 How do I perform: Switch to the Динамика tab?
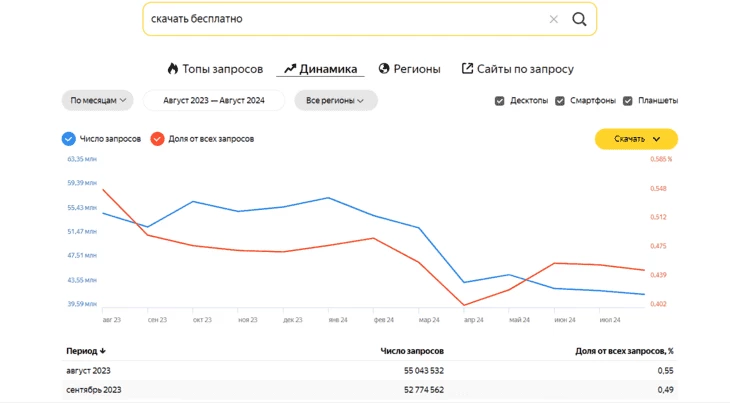[x=320, y=69]
